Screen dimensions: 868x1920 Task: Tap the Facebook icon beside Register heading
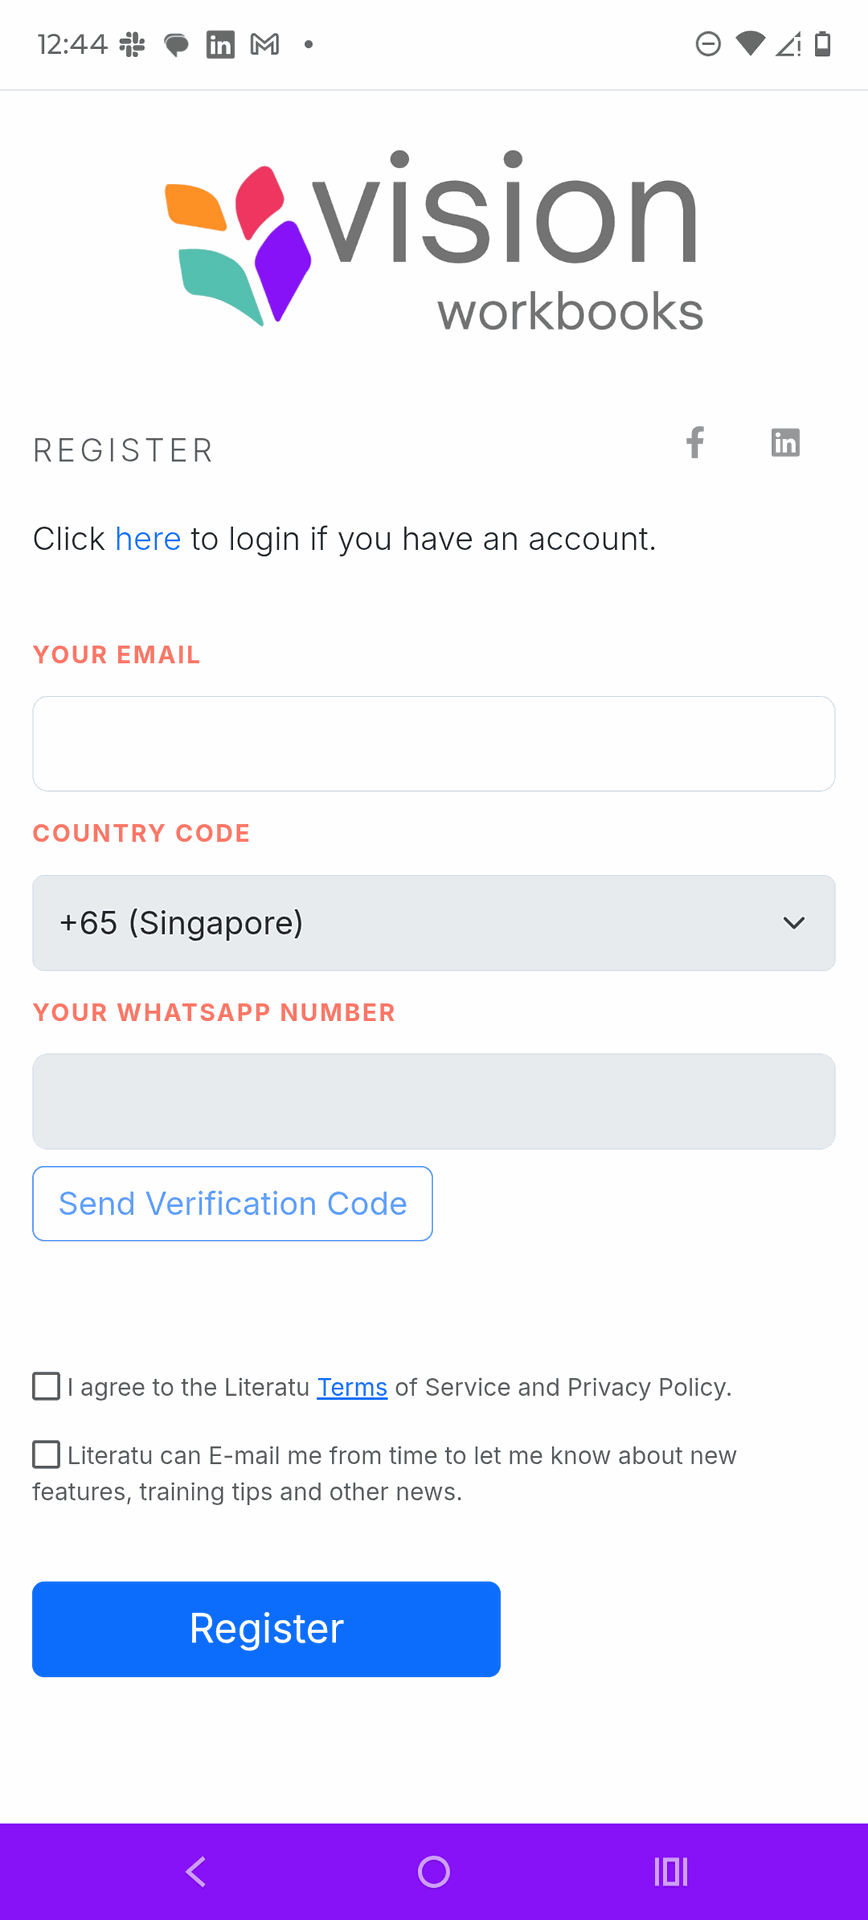pyautogui.click(x=695, y=442)
